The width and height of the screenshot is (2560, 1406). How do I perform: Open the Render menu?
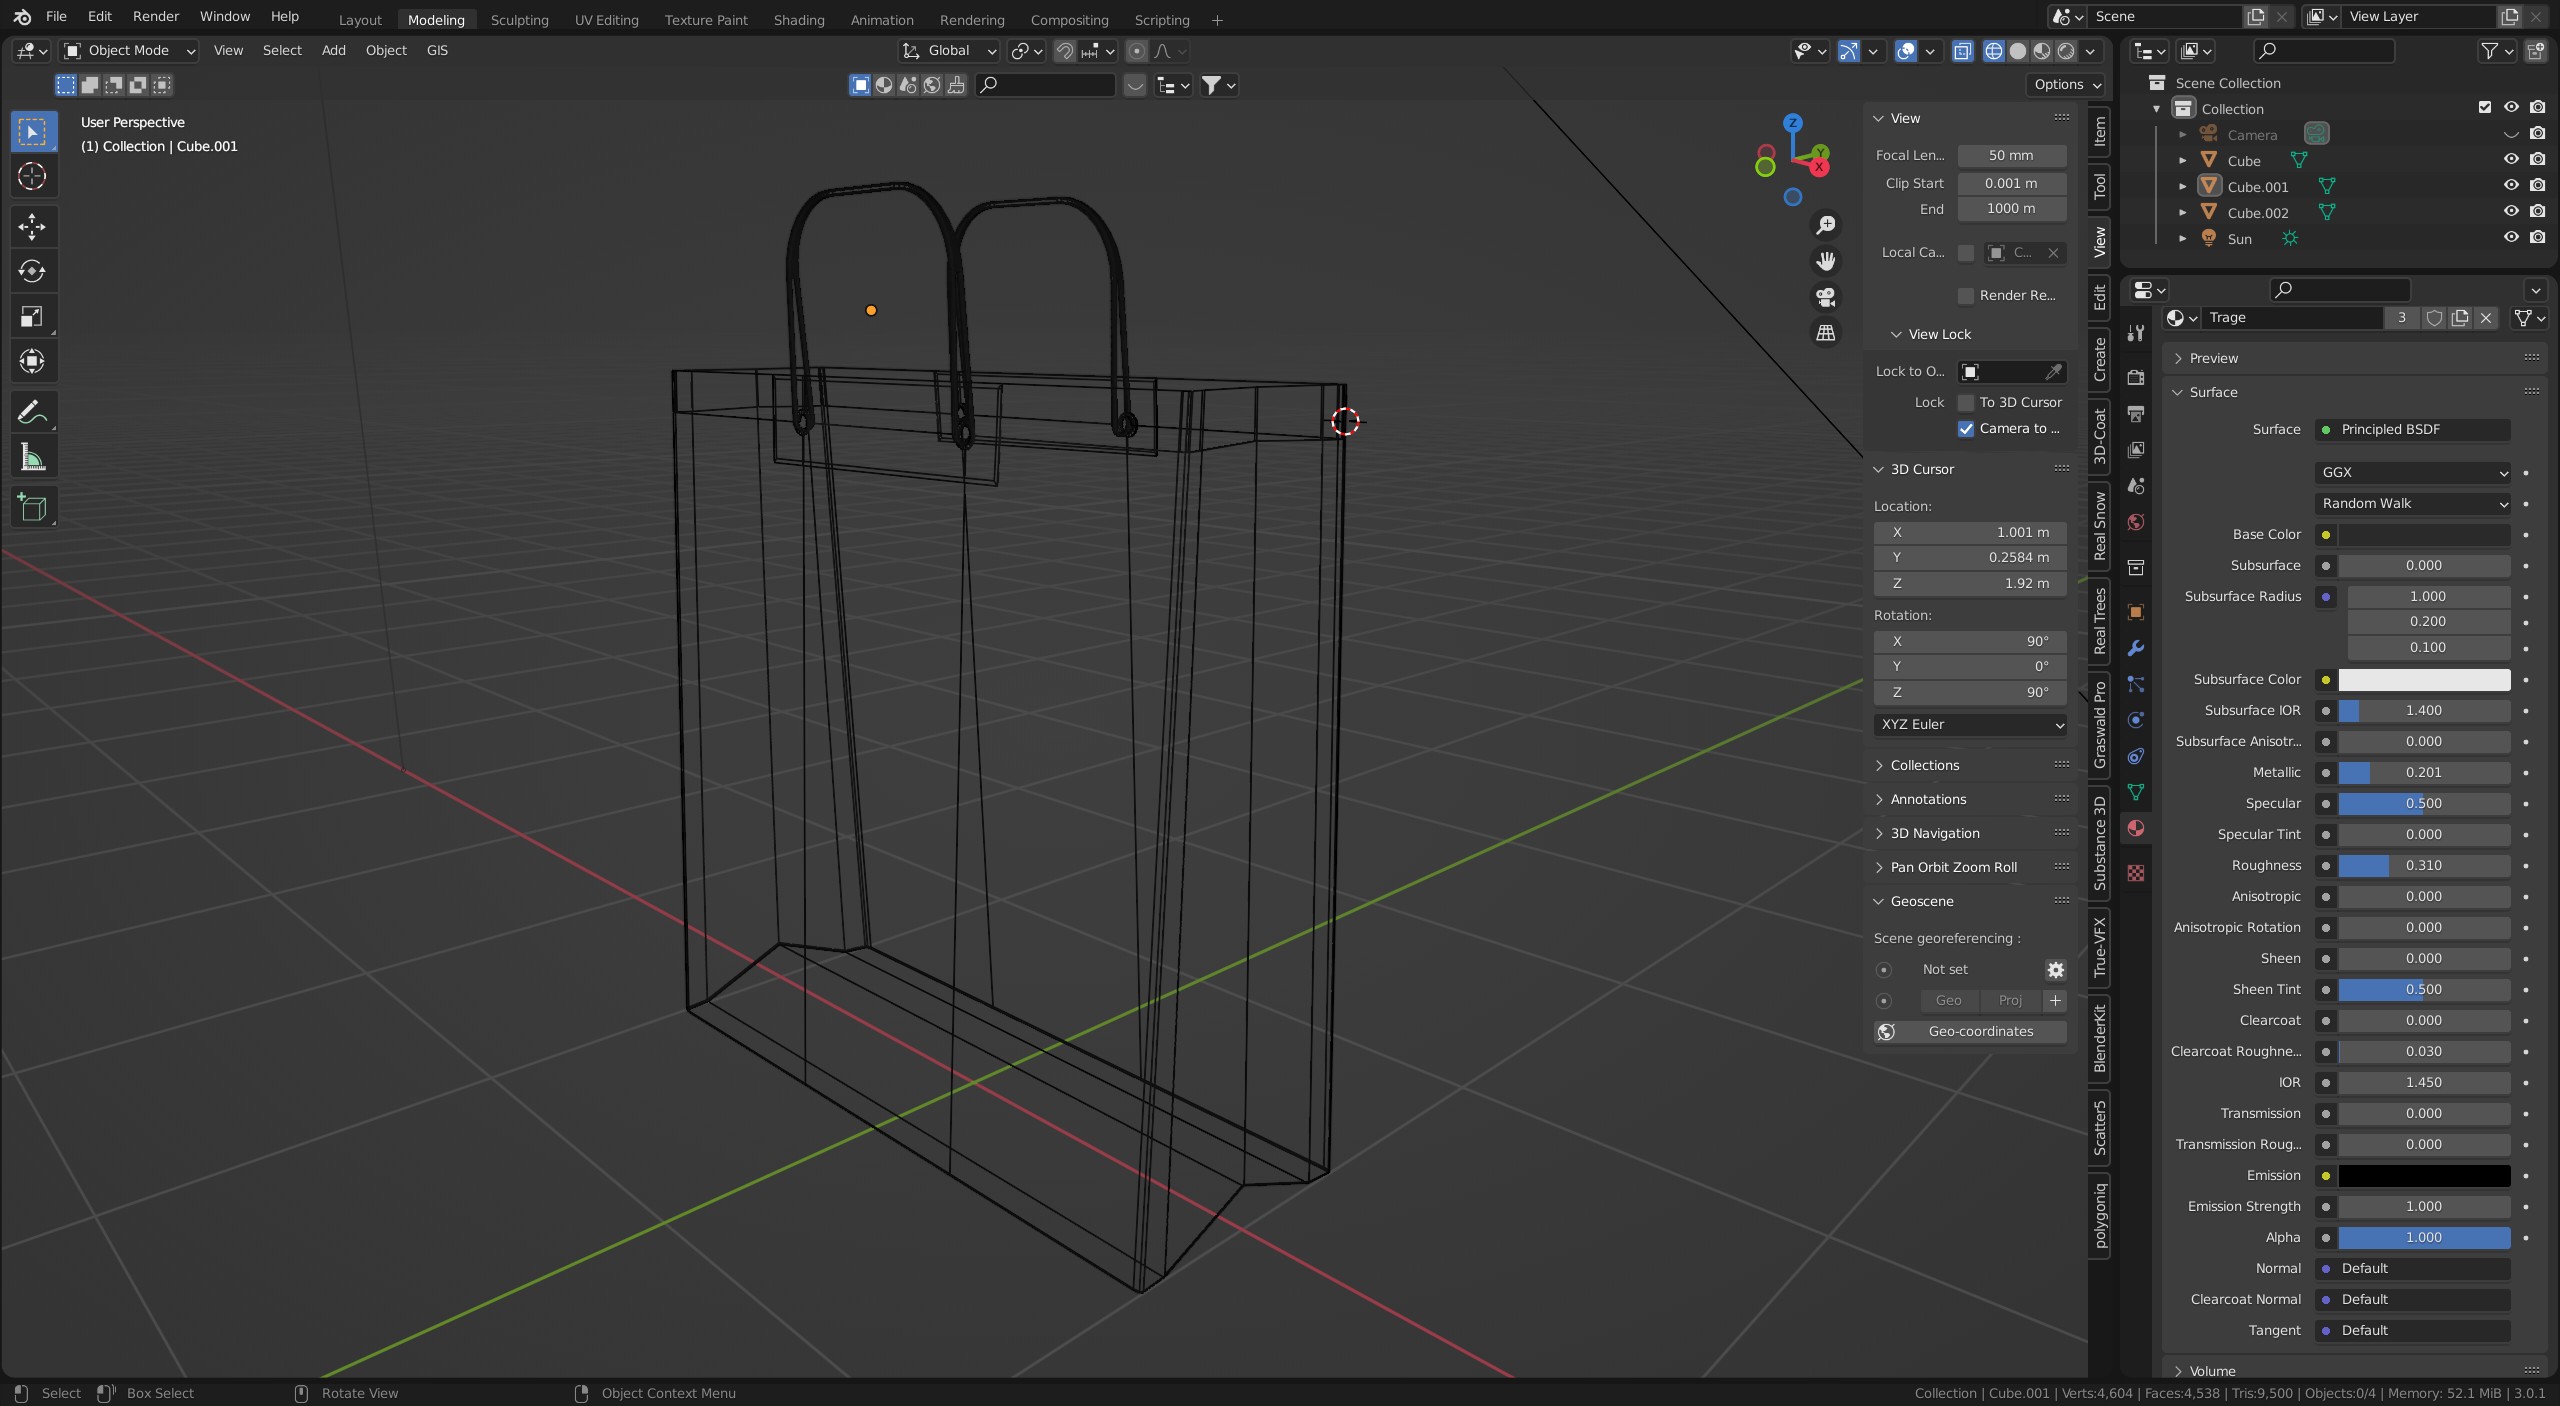(x=155, y=16)
